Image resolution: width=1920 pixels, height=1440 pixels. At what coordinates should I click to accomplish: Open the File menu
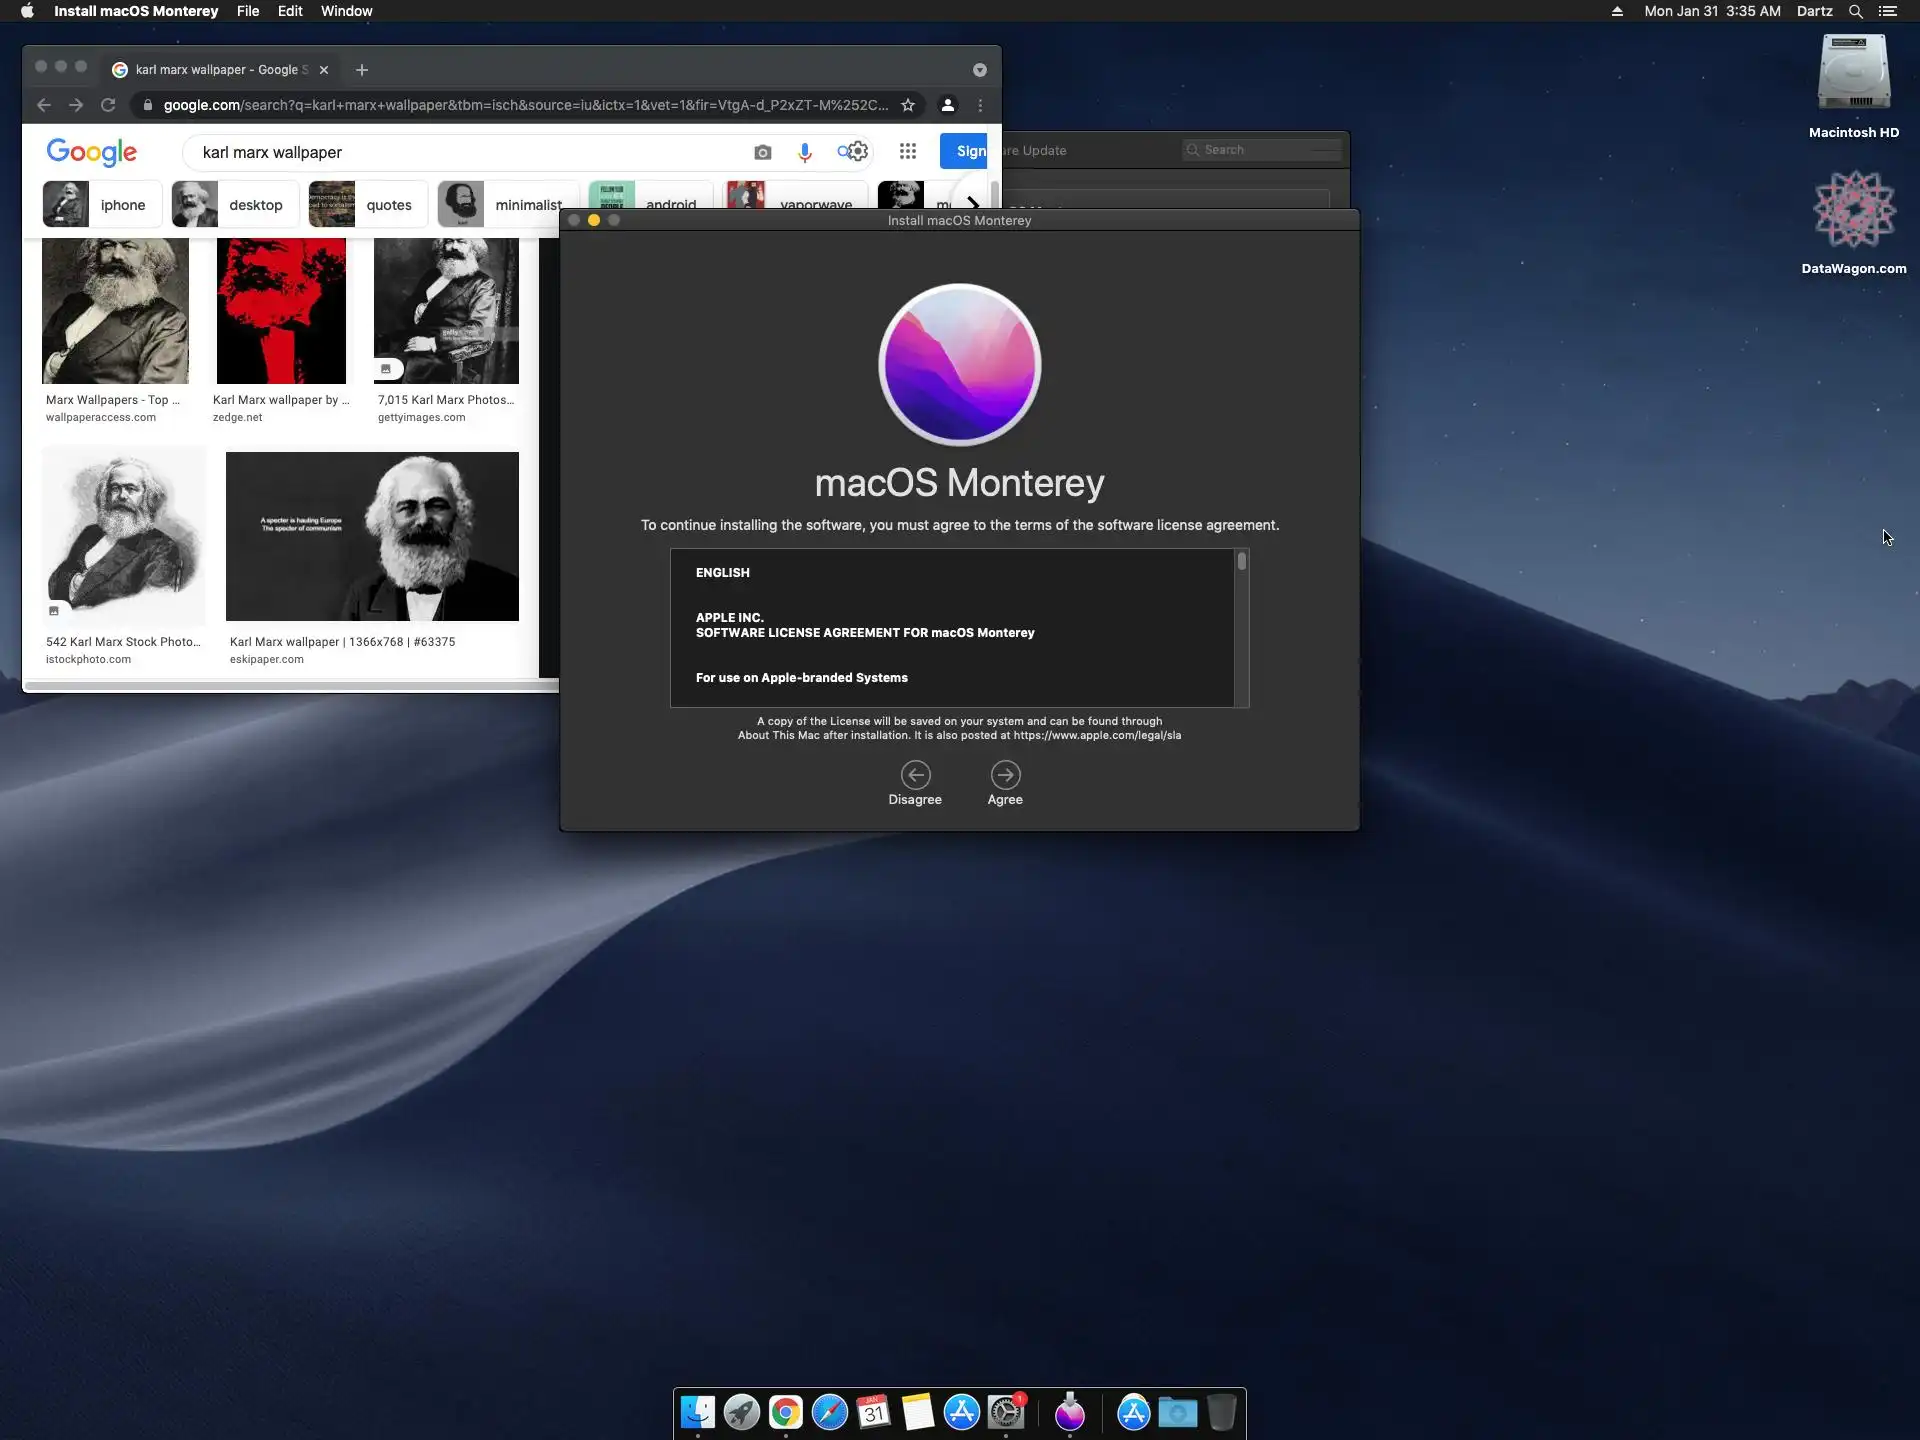[x=248, y=11]
